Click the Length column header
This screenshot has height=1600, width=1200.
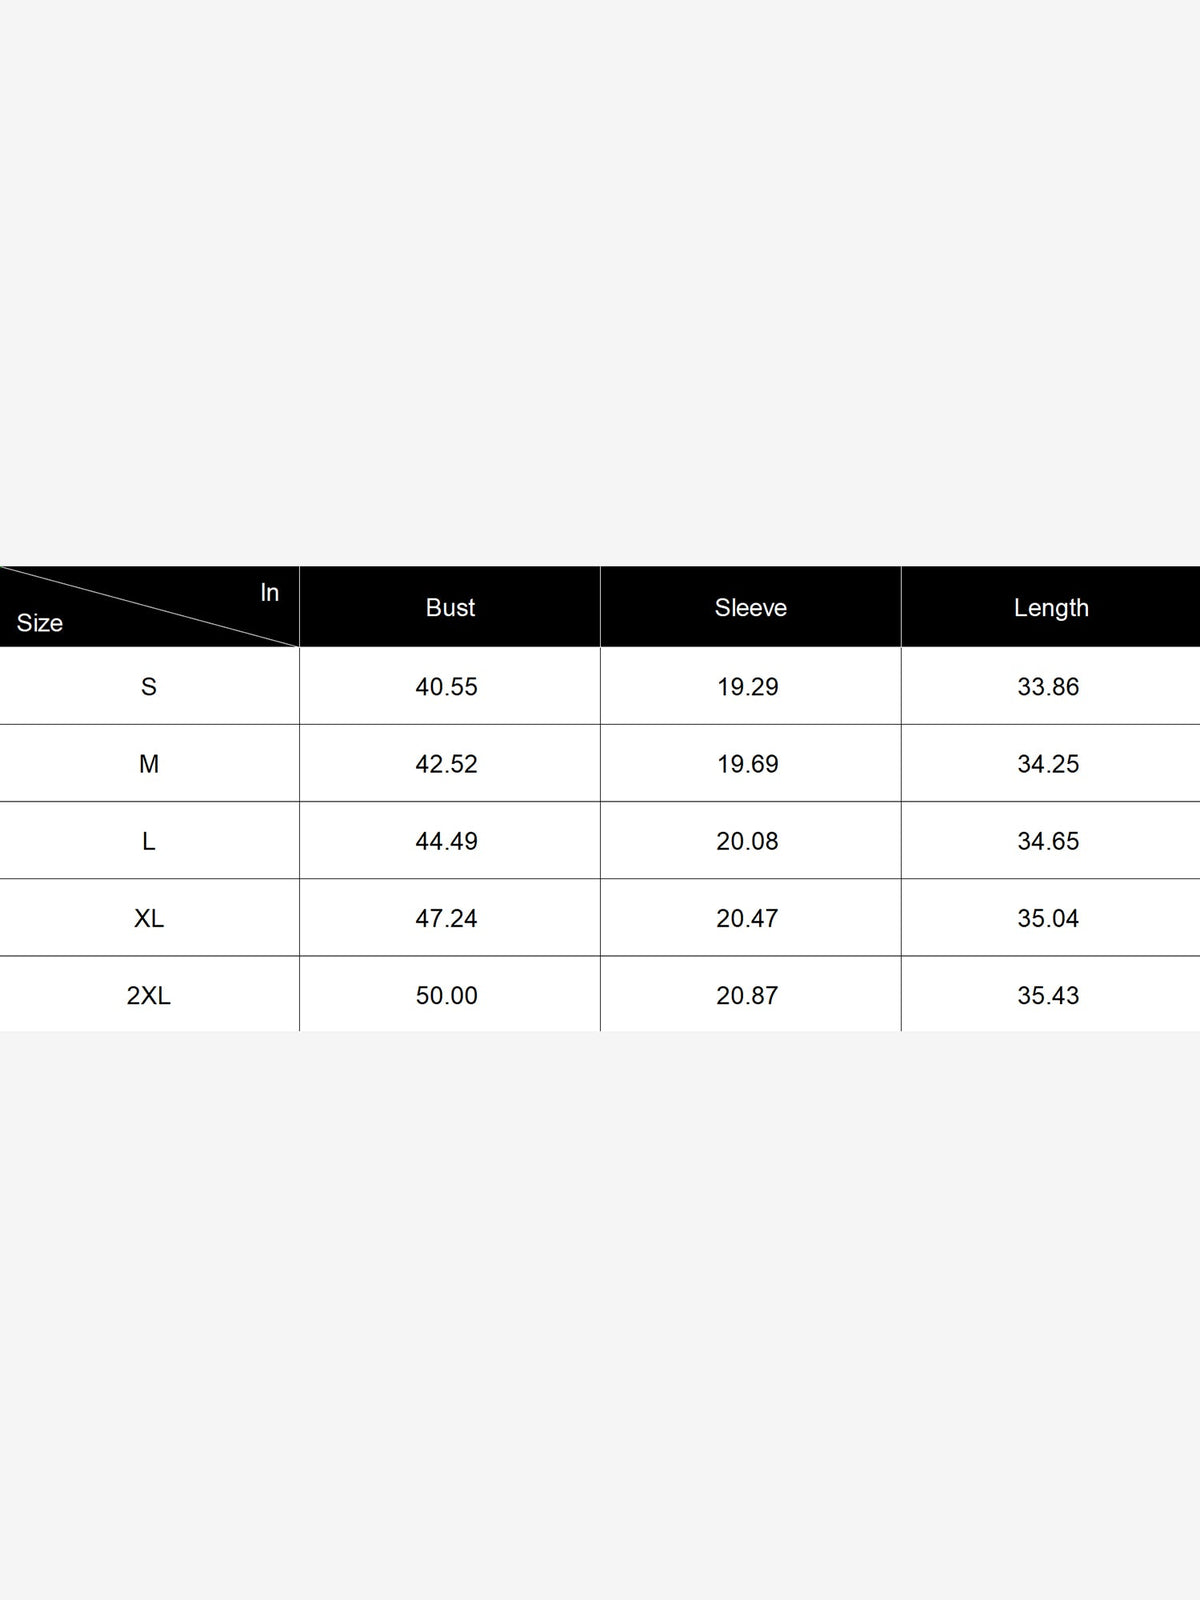point(1051,607)
